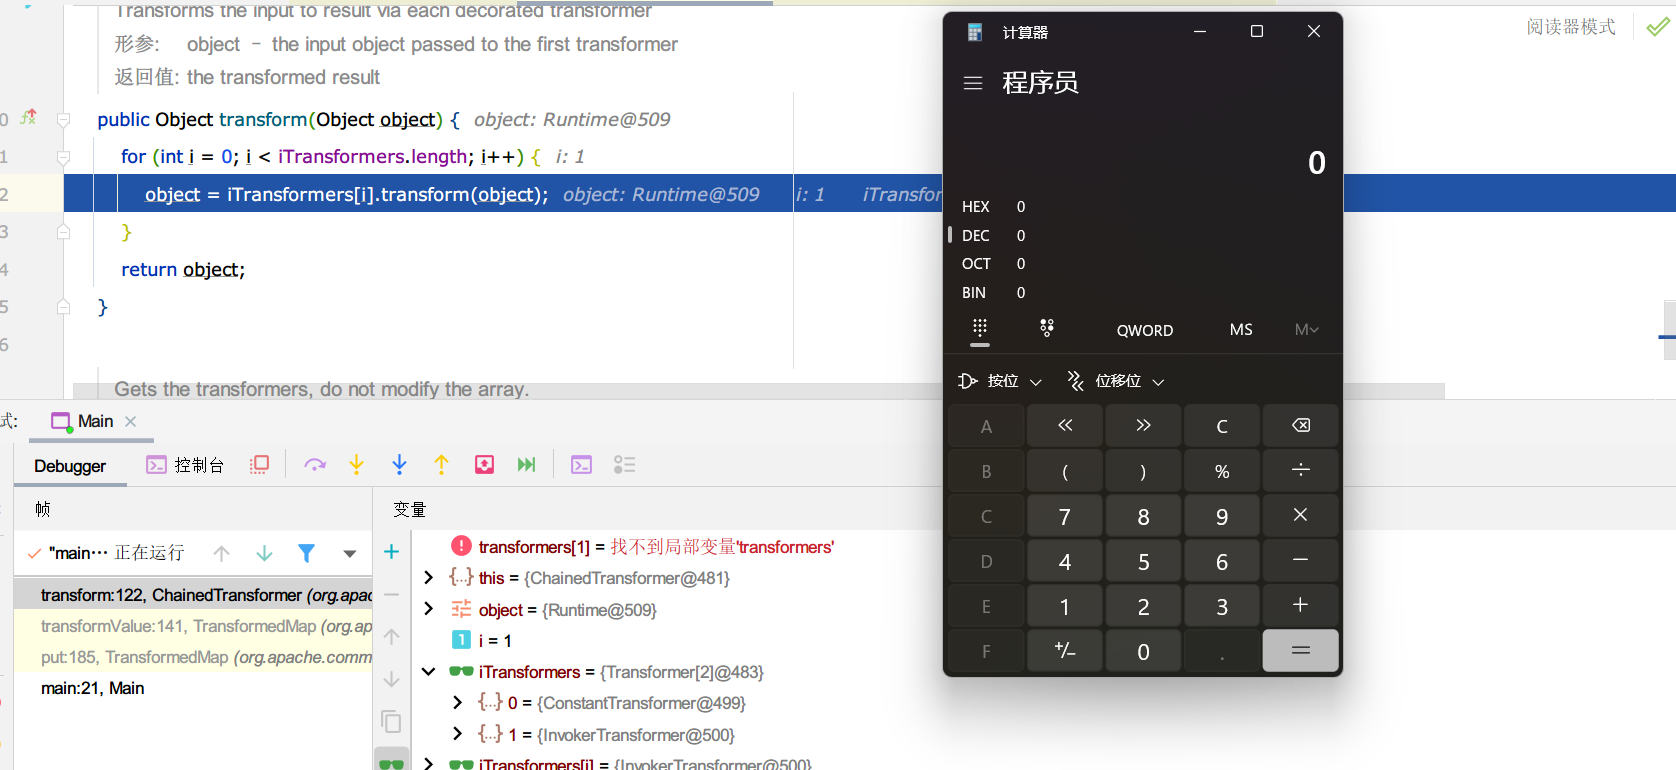Viewport: 1676px width, 770px height.
Task: Go to previous frame with up arrow
Action: (x=222, y=553)
